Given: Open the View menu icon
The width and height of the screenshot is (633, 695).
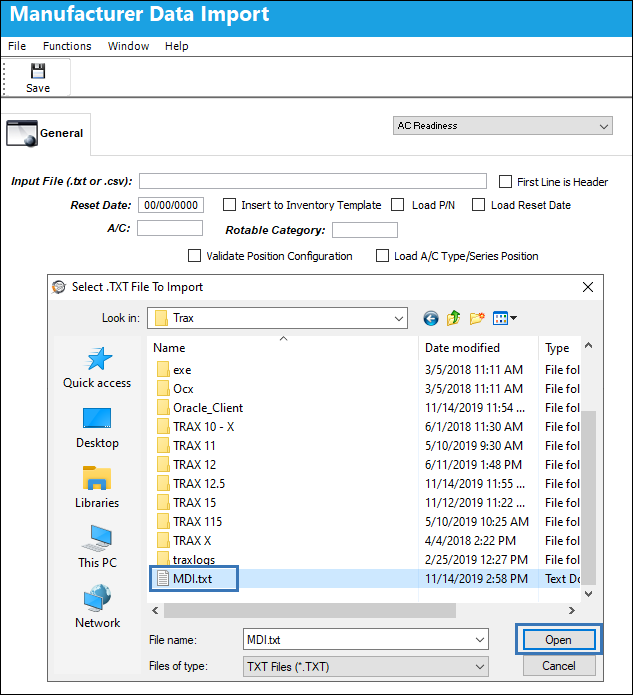Looking at the screenshot, I should 500,318.
